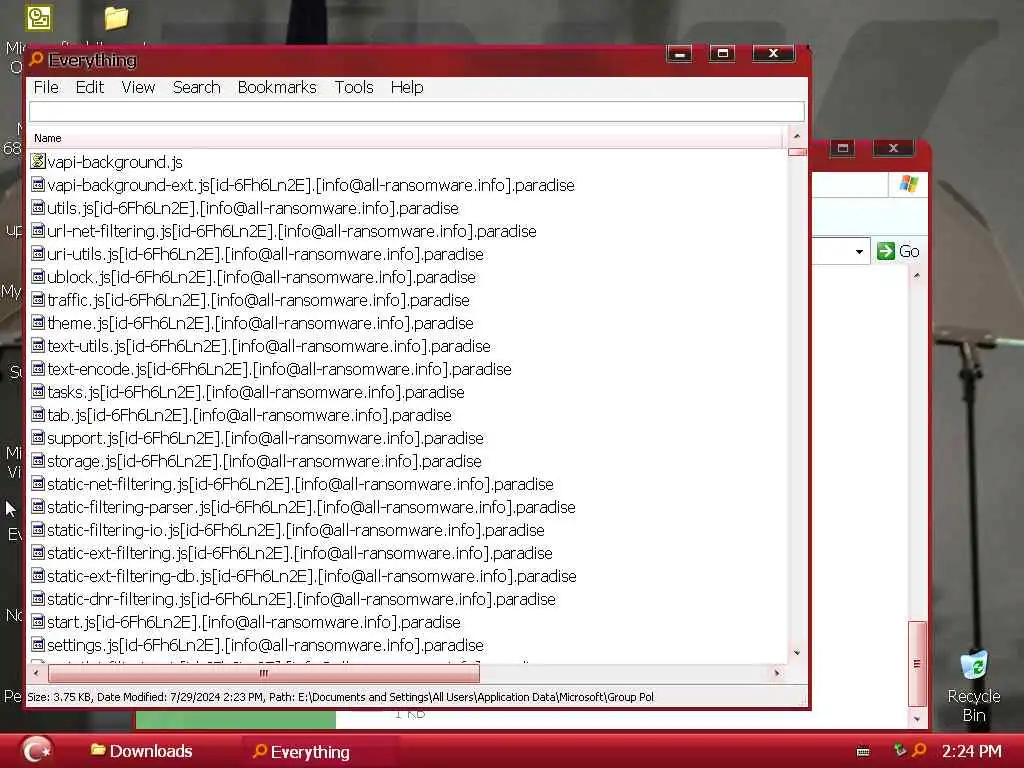
Task: Click the tasks.js paradise file icon
Action: tap(38, 392)
